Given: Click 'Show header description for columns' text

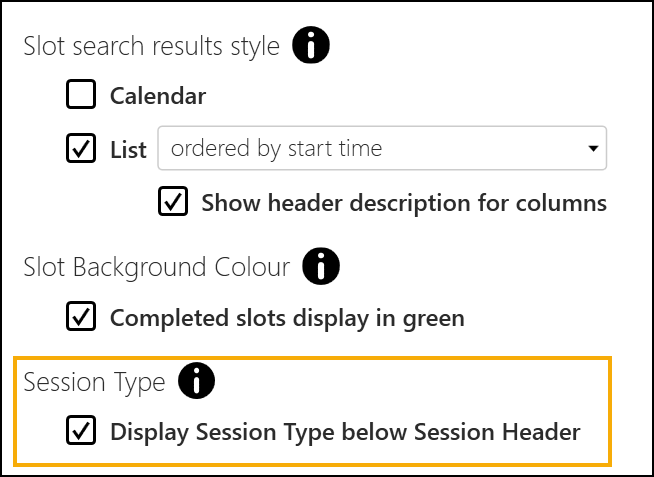Looking at the screenshot, I should (404, 203).
